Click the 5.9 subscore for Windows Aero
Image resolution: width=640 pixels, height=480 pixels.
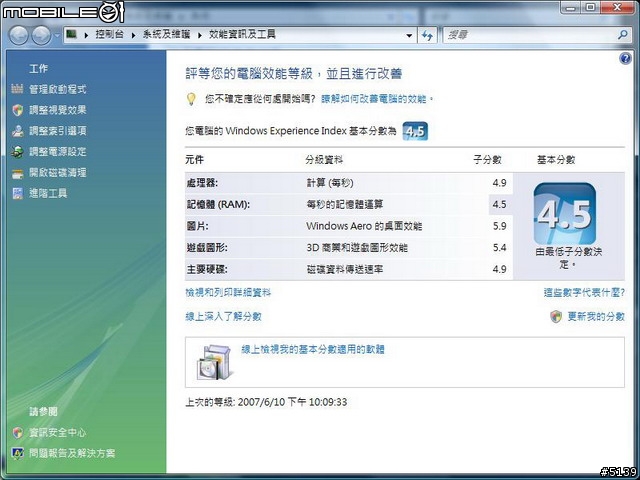[x=500, y=226]
